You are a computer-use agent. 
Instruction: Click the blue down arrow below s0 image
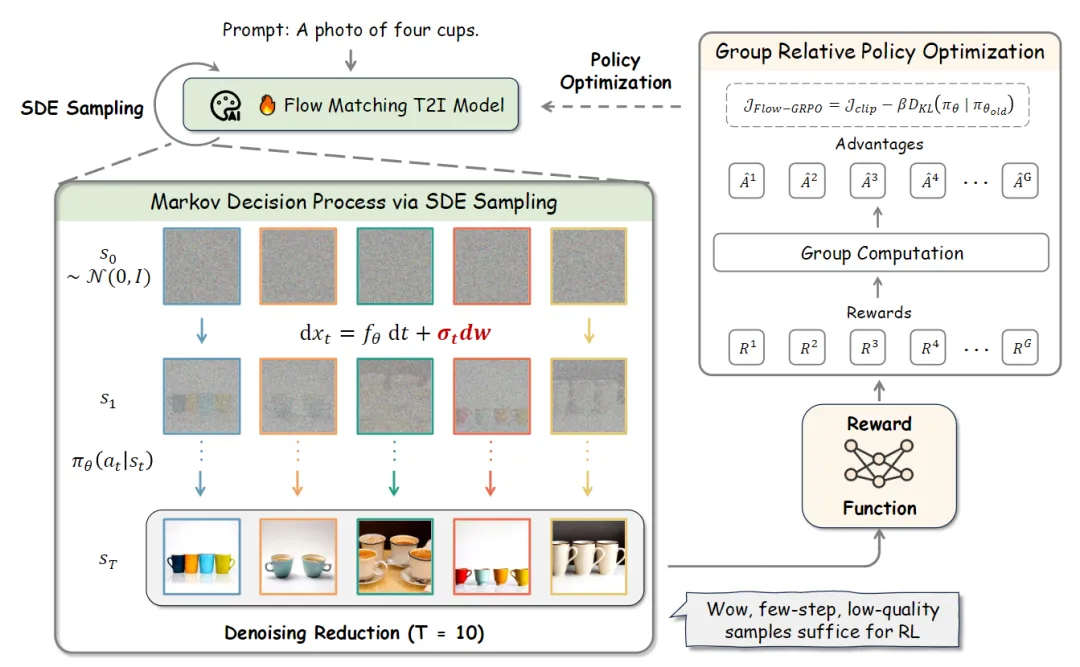click(202, 331)
